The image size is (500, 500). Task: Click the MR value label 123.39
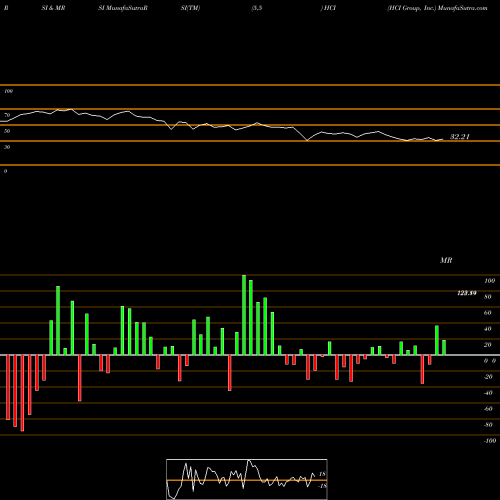click(467, 293)
